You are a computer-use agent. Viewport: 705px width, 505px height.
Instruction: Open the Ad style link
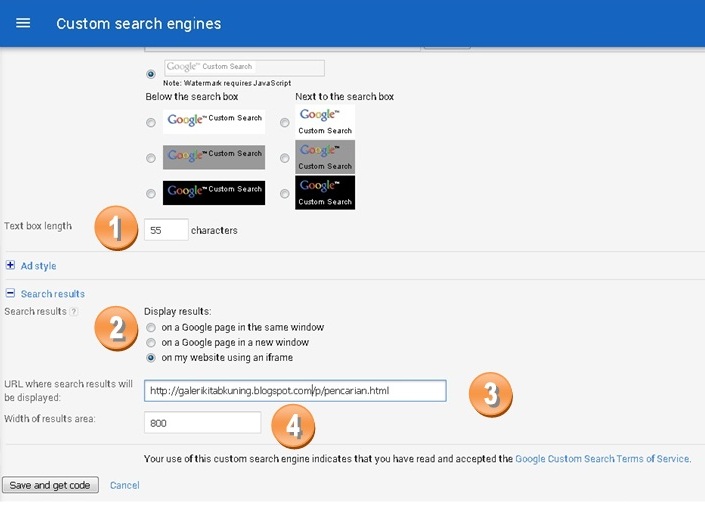pyautogui.click(x=39, y=266)
